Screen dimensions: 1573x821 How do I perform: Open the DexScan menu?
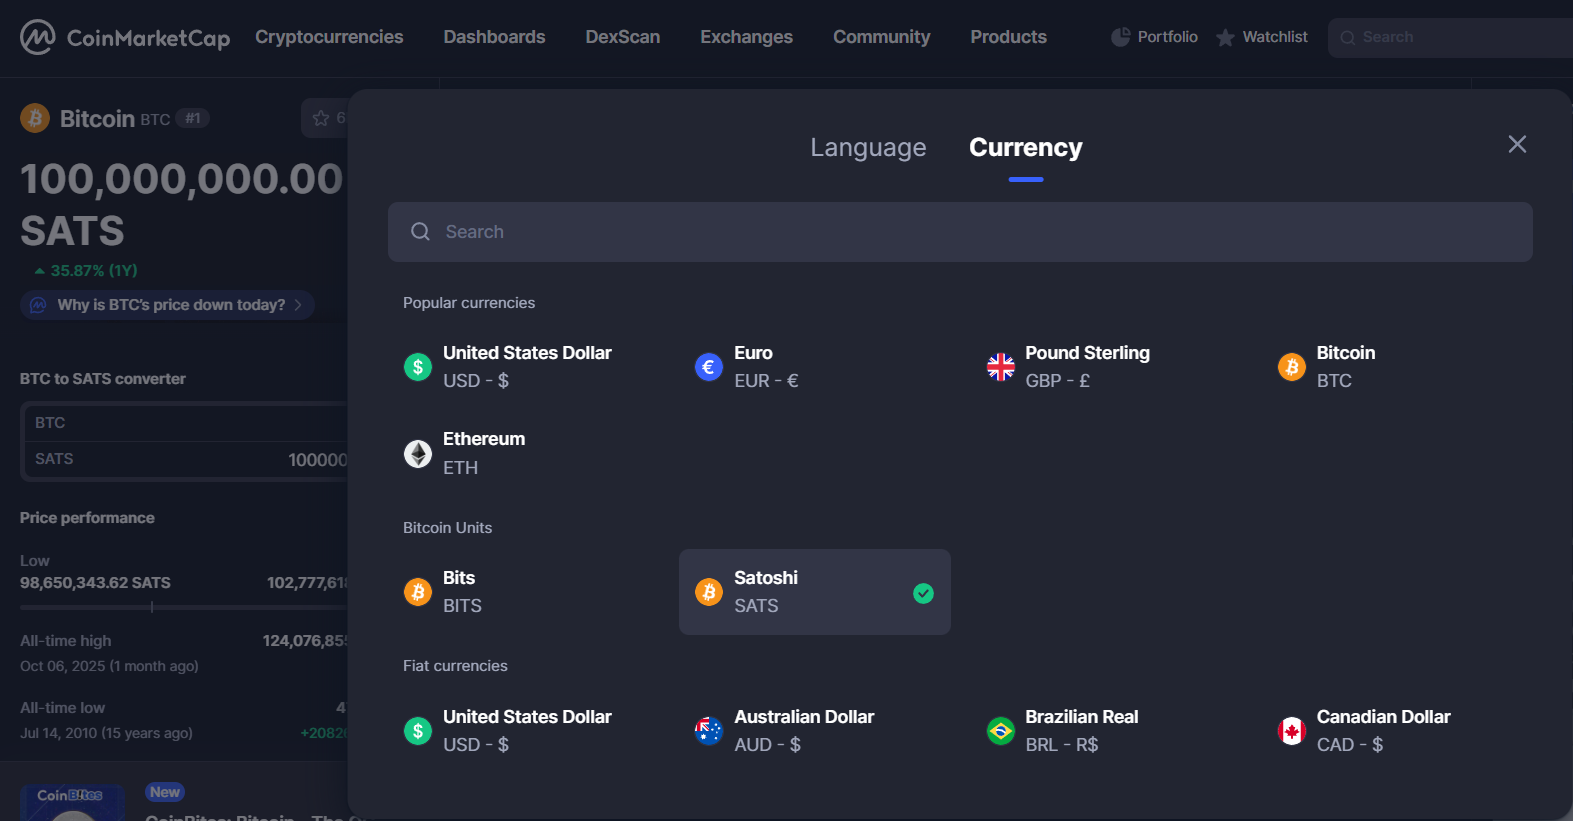pos(622,37)
